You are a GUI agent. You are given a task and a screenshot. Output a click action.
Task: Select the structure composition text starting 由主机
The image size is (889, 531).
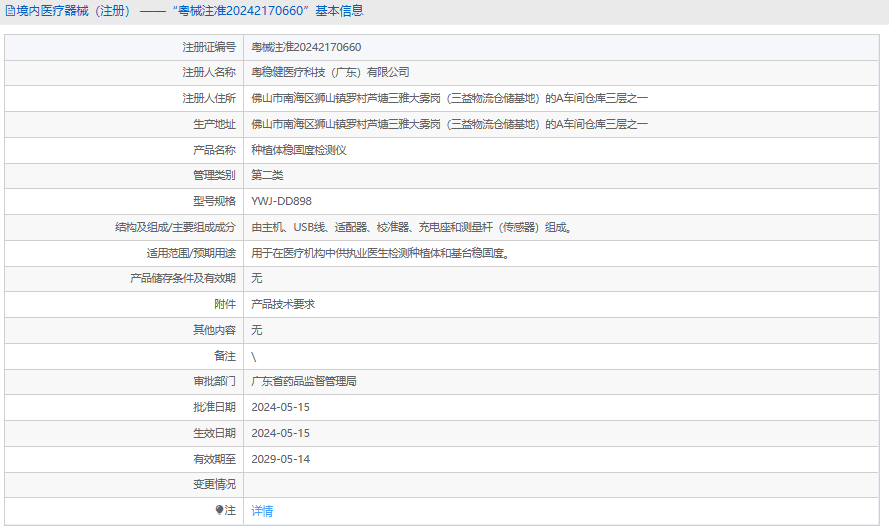click(412, 227)
